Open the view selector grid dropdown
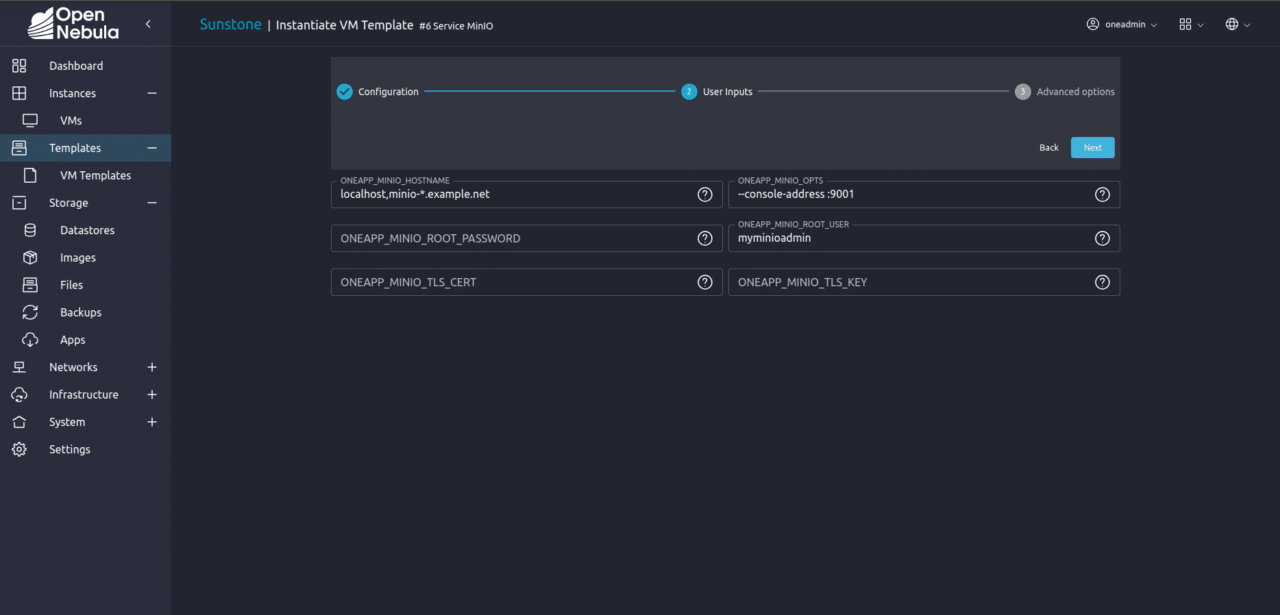The width and height of the screenshot is (1280, 615). (x=1191, y=24)
